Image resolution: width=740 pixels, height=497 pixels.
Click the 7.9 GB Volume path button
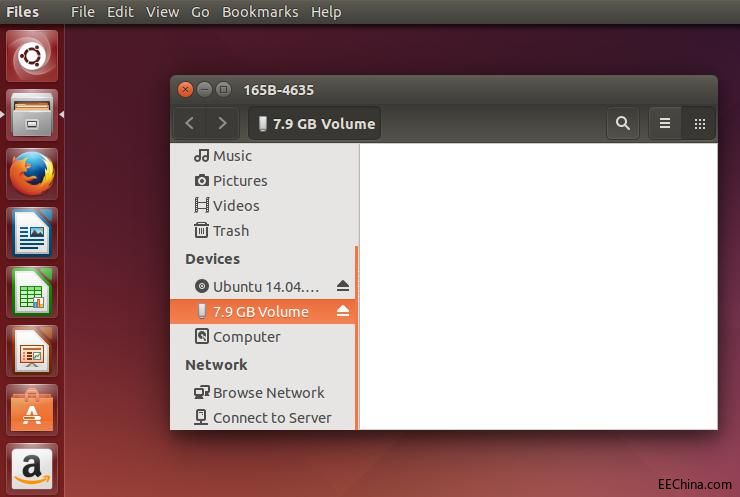coord(314,123)
